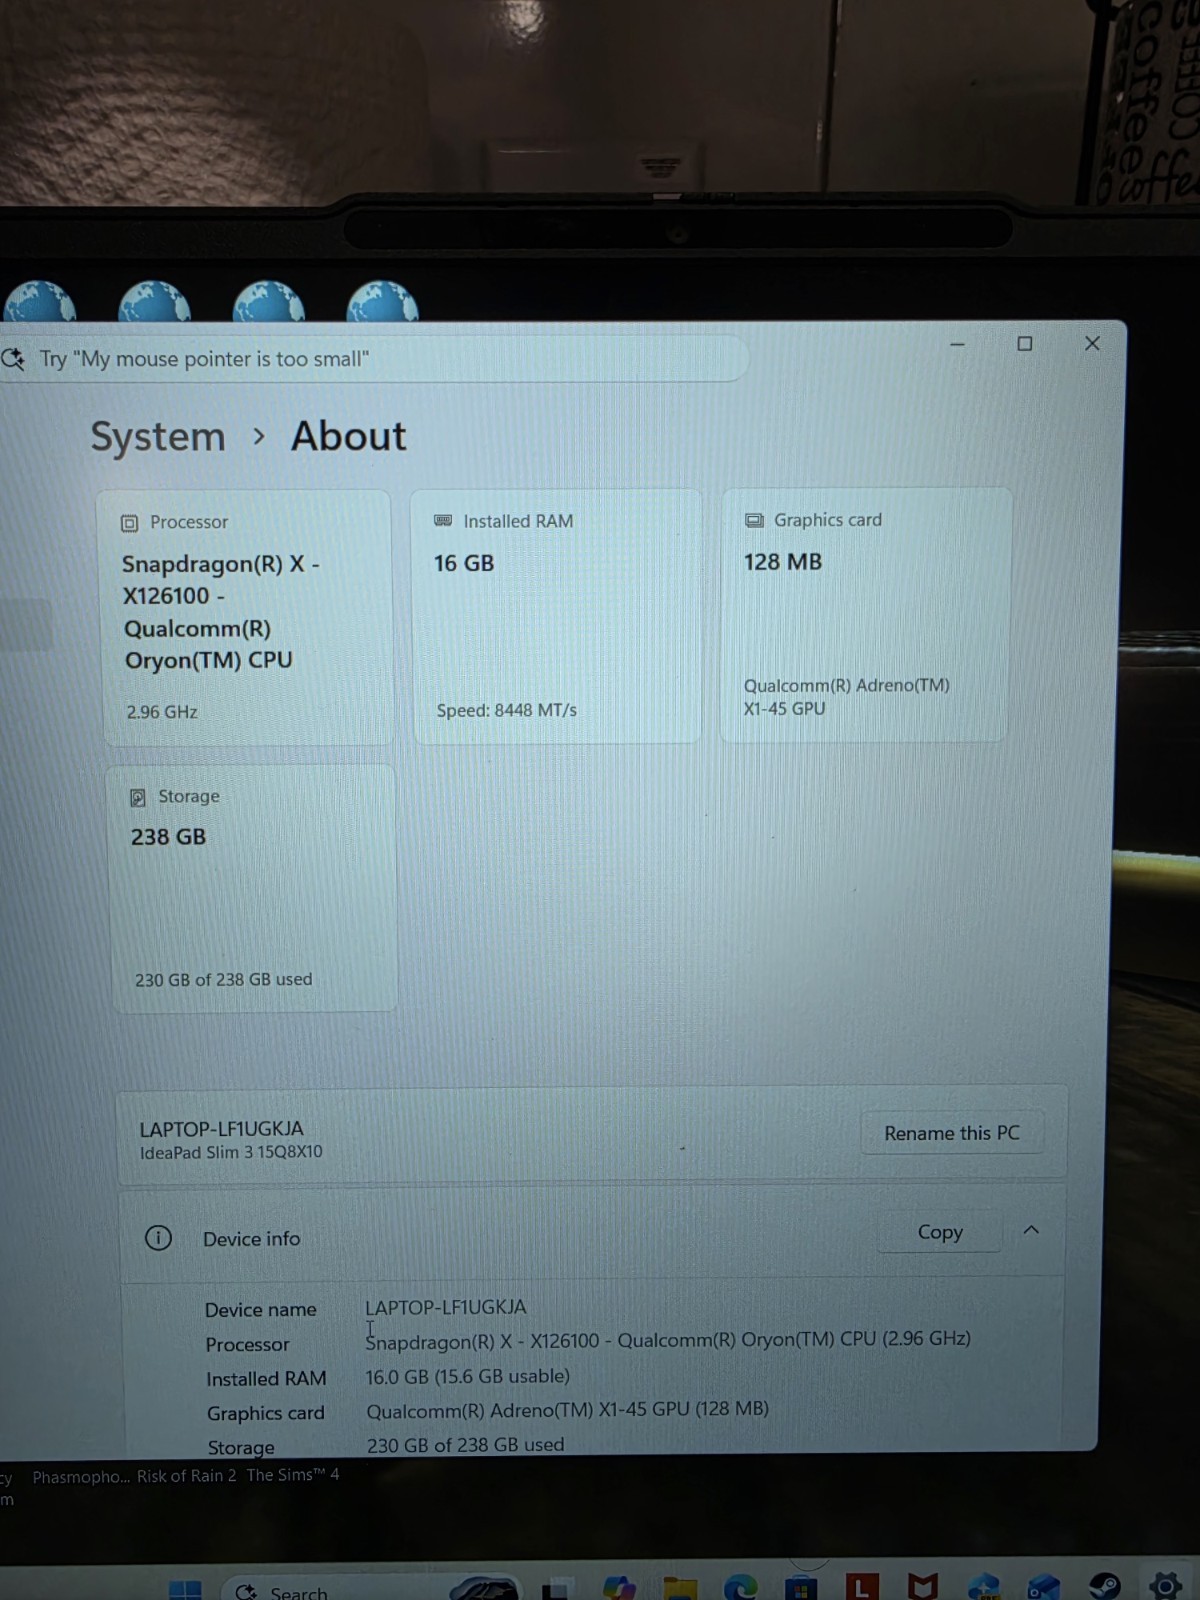
Task: Copy the device info
Action: 940,1232
